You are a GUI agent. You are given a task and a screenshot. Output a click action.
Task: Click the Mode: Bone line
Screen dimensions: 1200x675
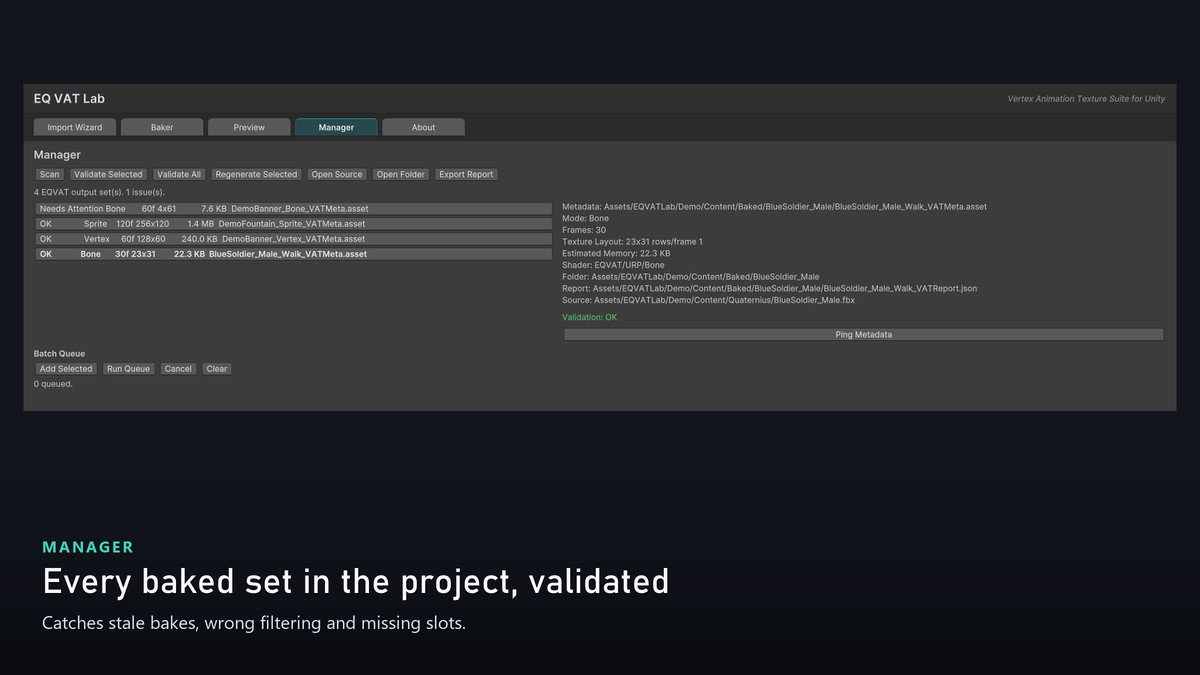(x=585, y=218)
